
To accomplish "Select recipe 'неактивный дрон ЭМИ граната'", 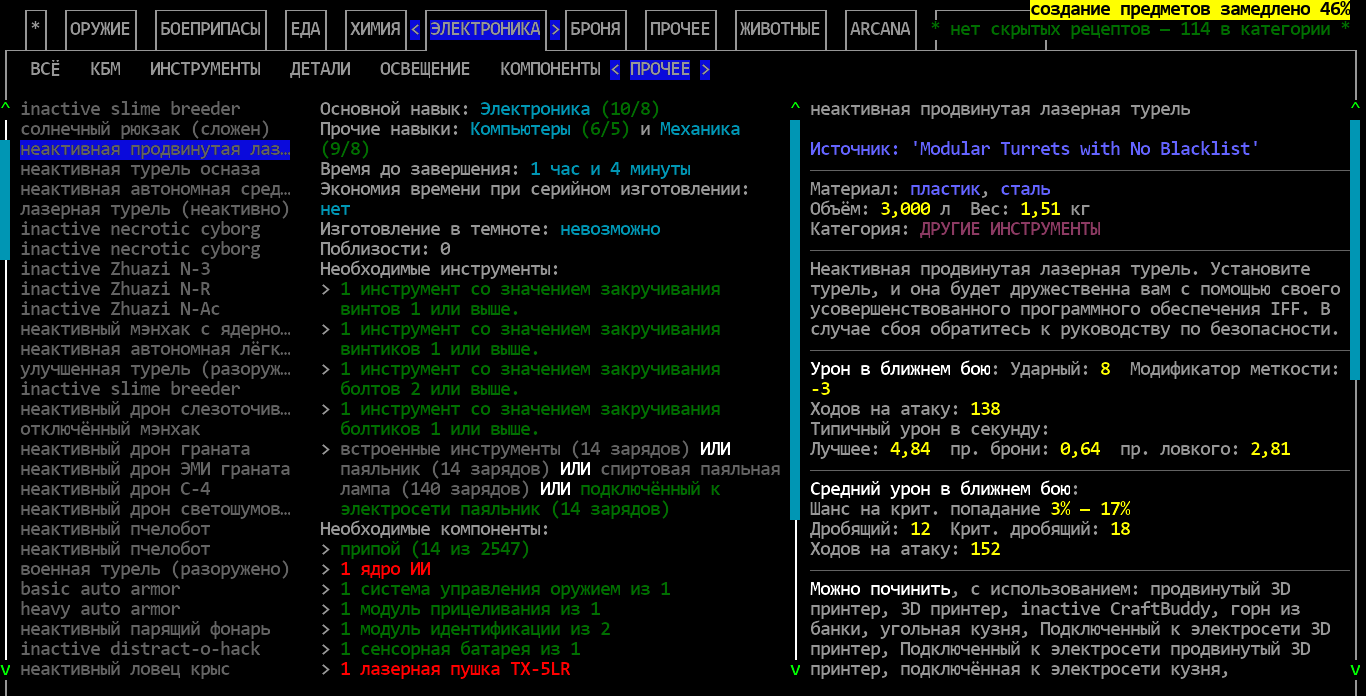I will 155,469.
